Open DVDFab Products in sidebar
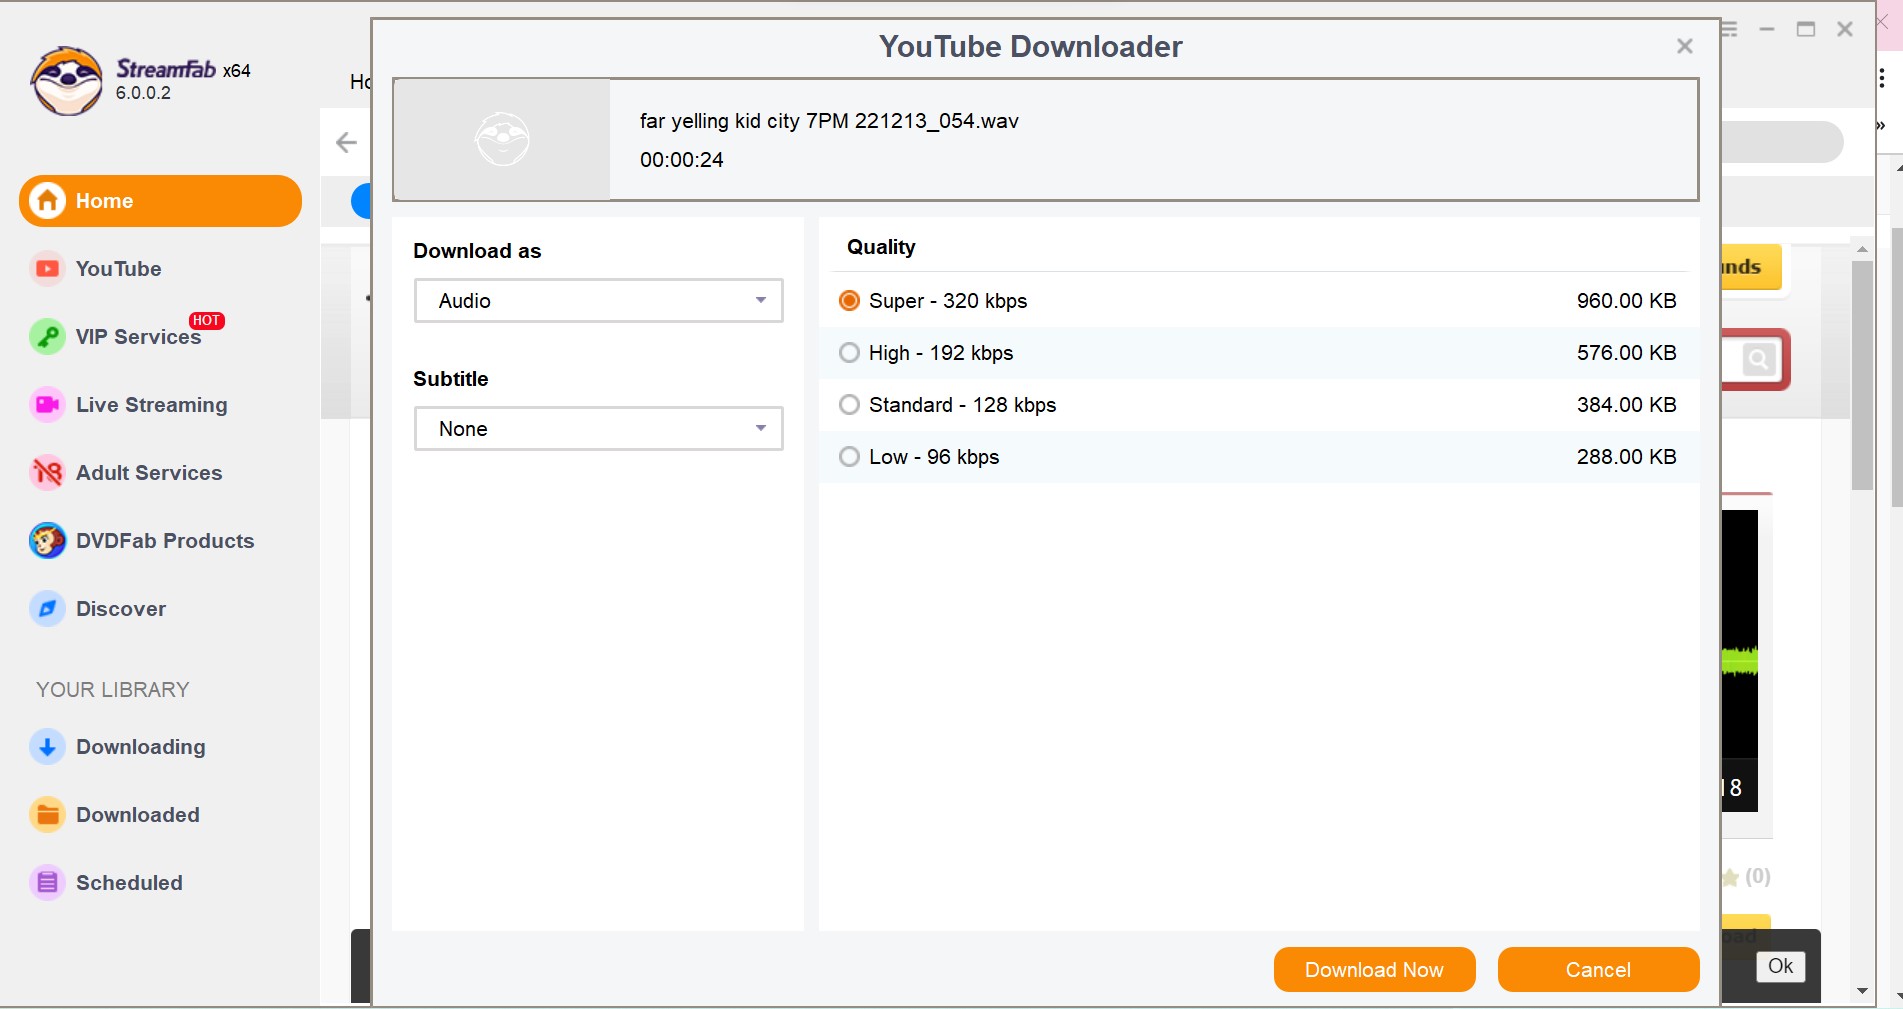The width and height of the screenshot is (1903, 1009). click(165, 541)
